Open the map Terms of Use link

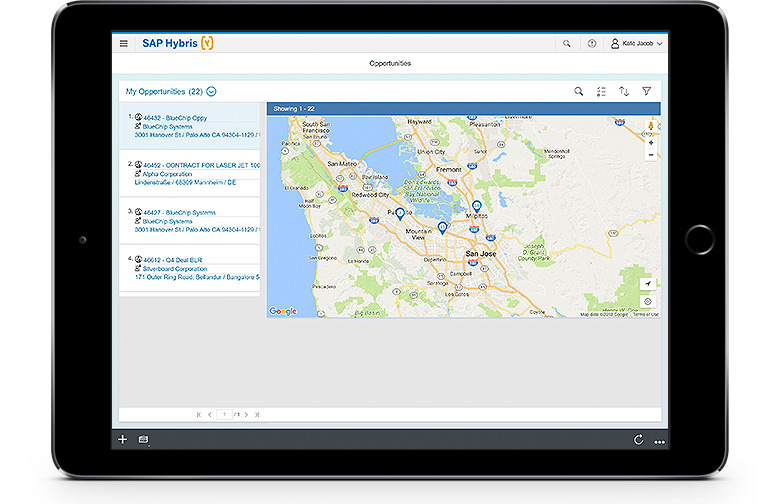pos(646,314)
